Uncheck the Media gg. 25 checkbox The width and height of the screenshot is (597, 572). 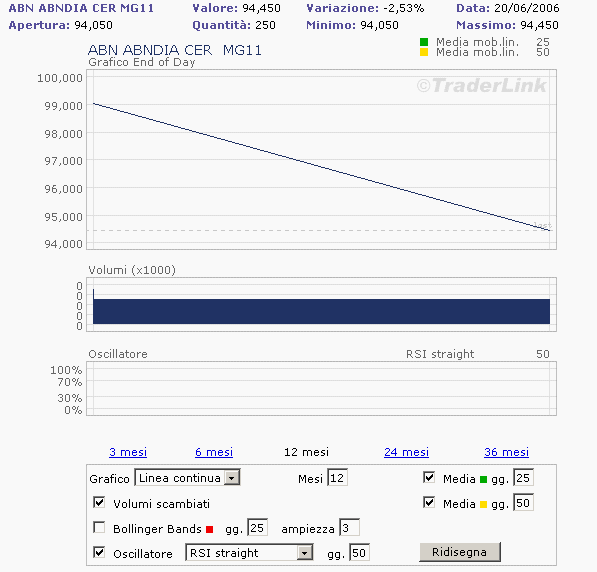(x=429, y=478)
